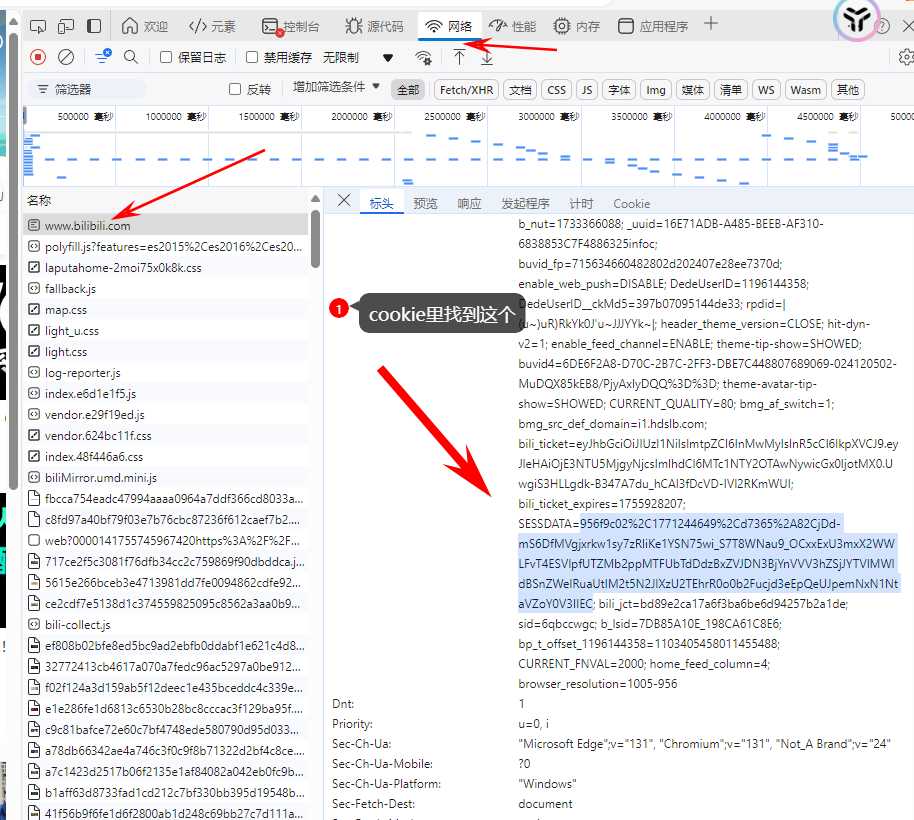
Task: Select polyfill.js request row
Action: [x=166, y=247]
